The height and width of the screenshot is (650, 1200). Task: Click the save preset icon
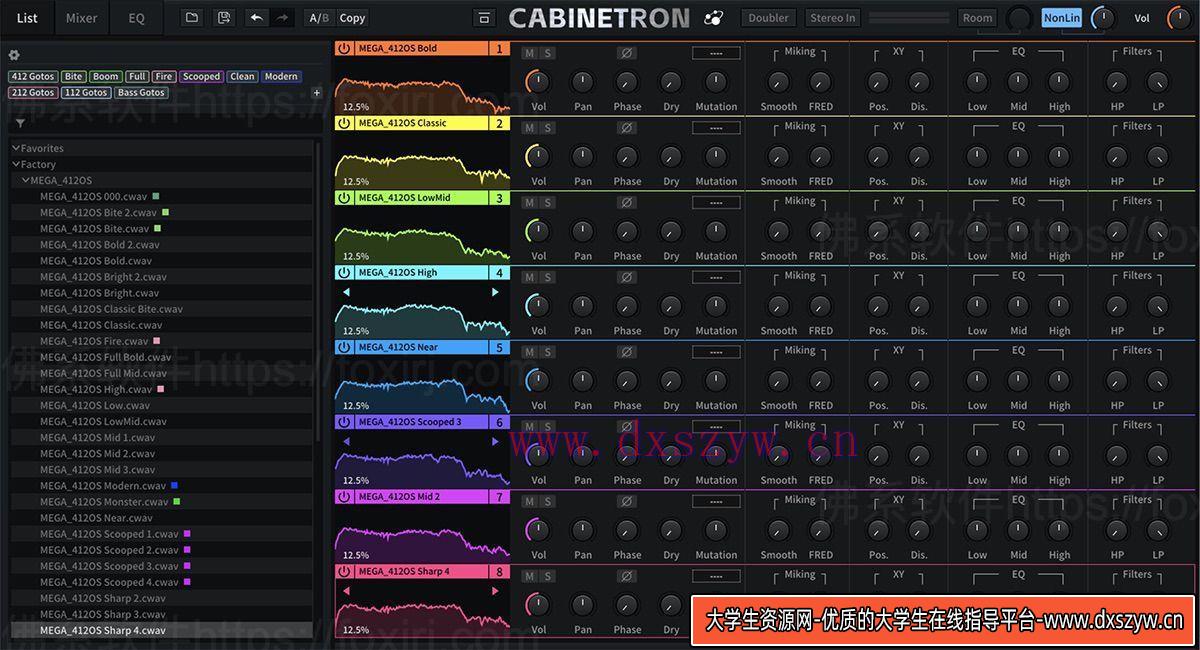(224, 18)
